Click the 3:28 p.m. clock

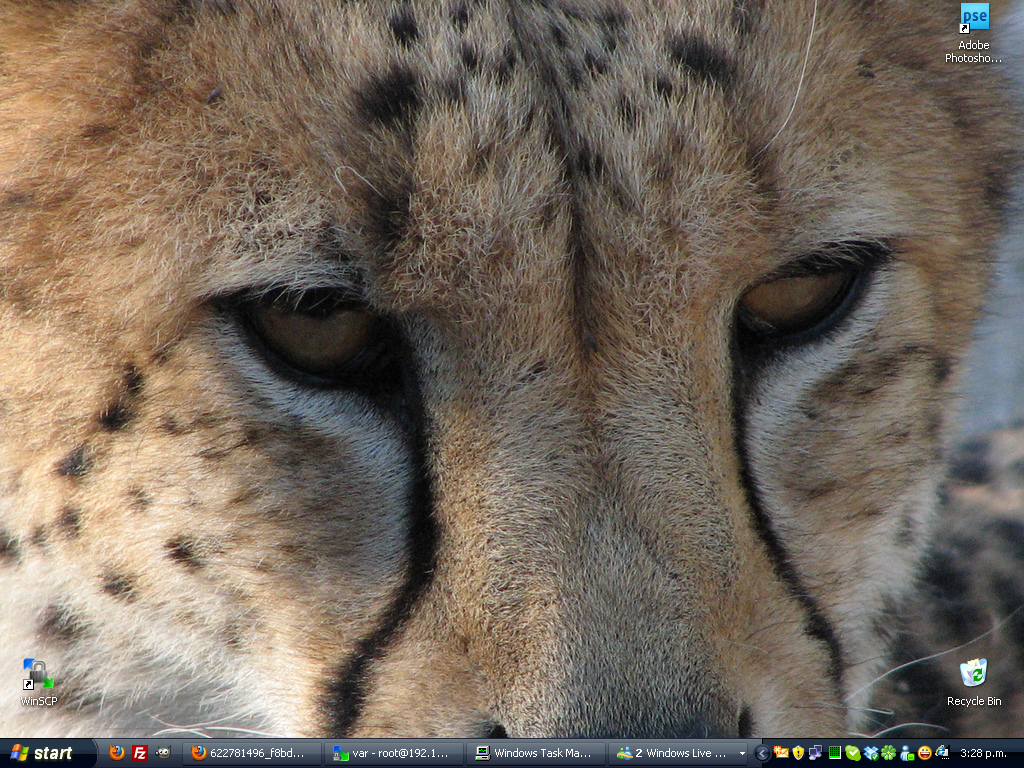(983, 753)
